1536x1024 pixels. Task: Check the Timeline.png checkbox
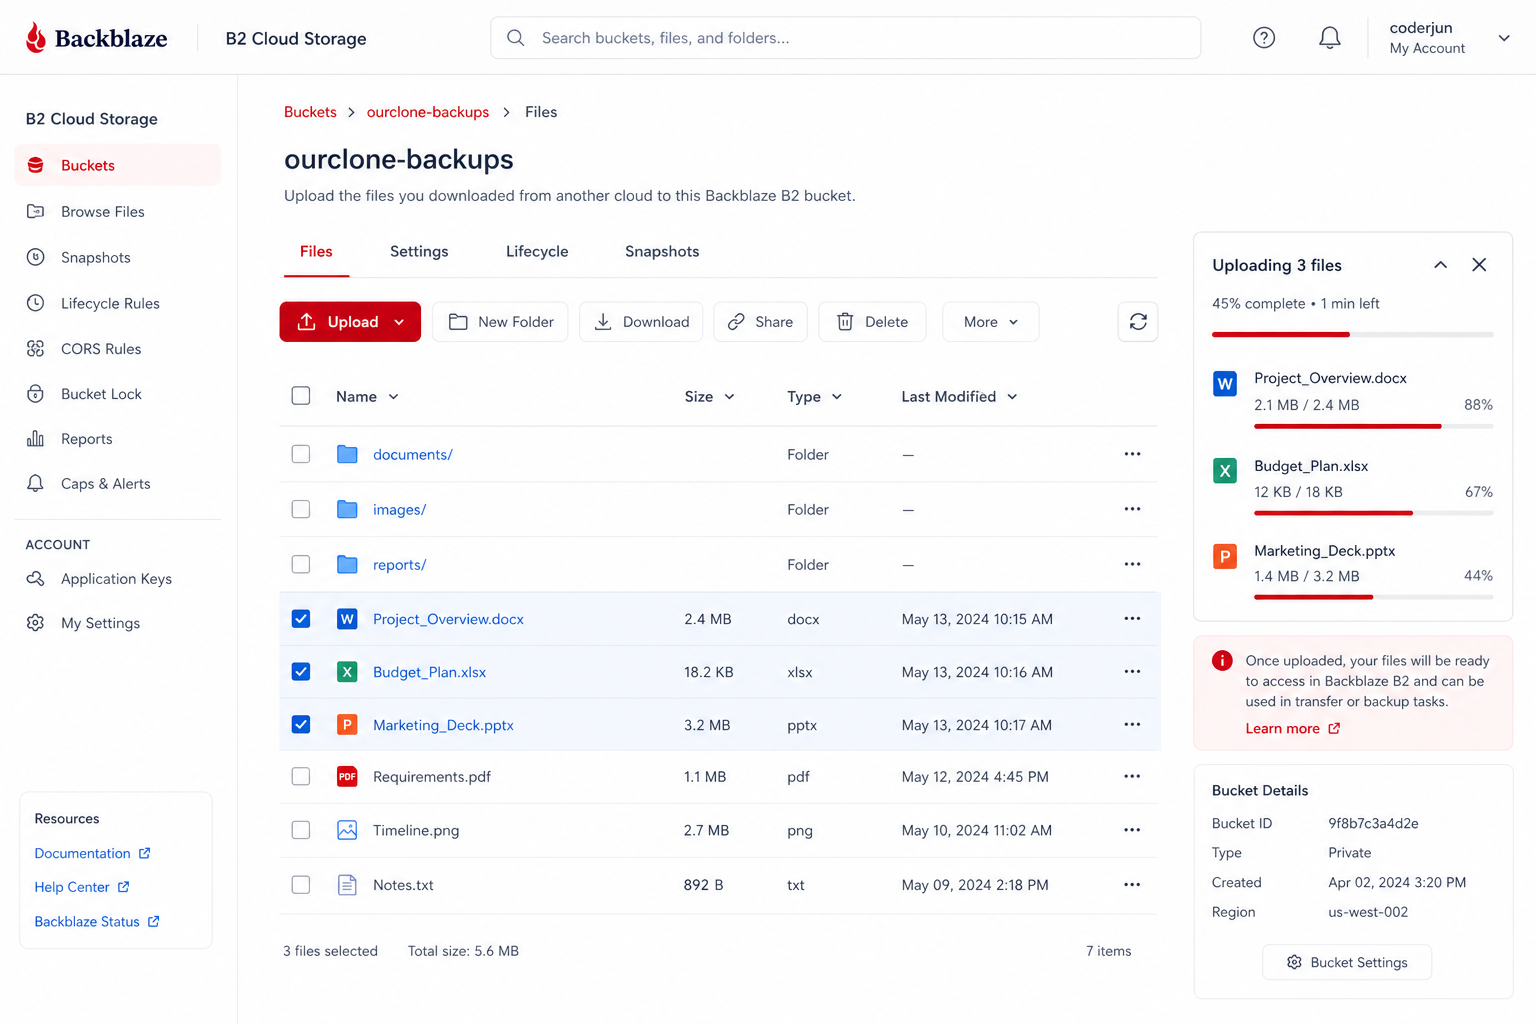click(x=301, y=830)
